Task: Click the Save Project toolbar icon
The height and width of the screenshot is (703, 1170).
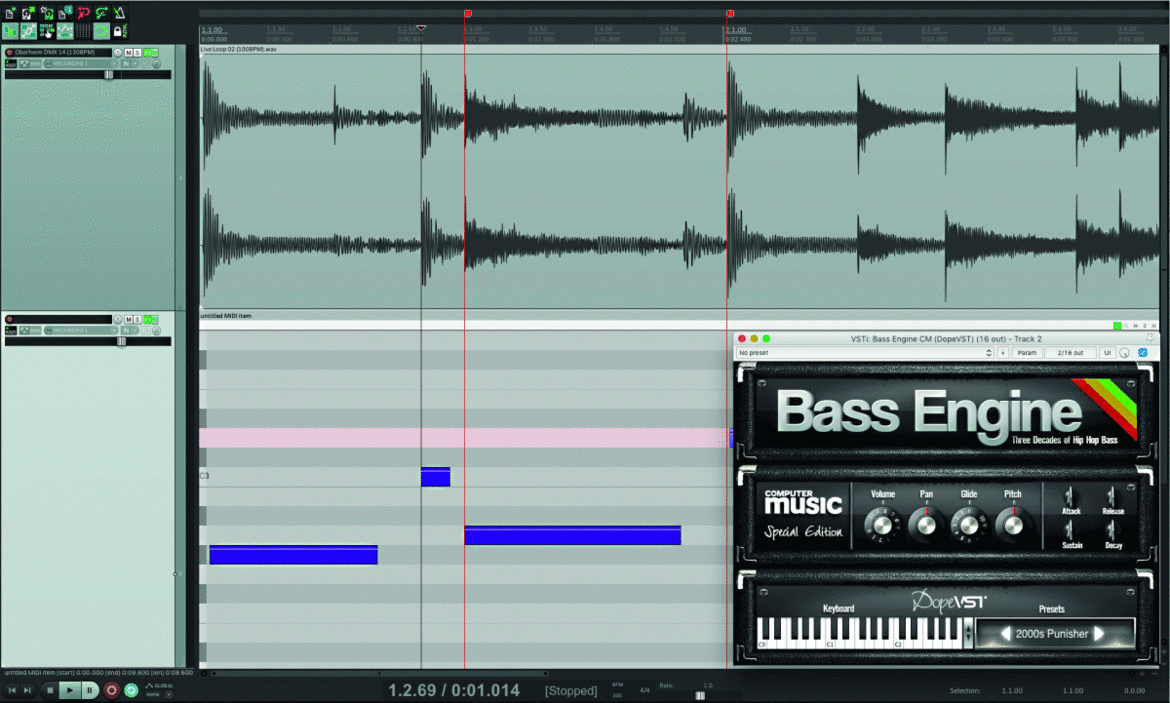Action: 46,13
